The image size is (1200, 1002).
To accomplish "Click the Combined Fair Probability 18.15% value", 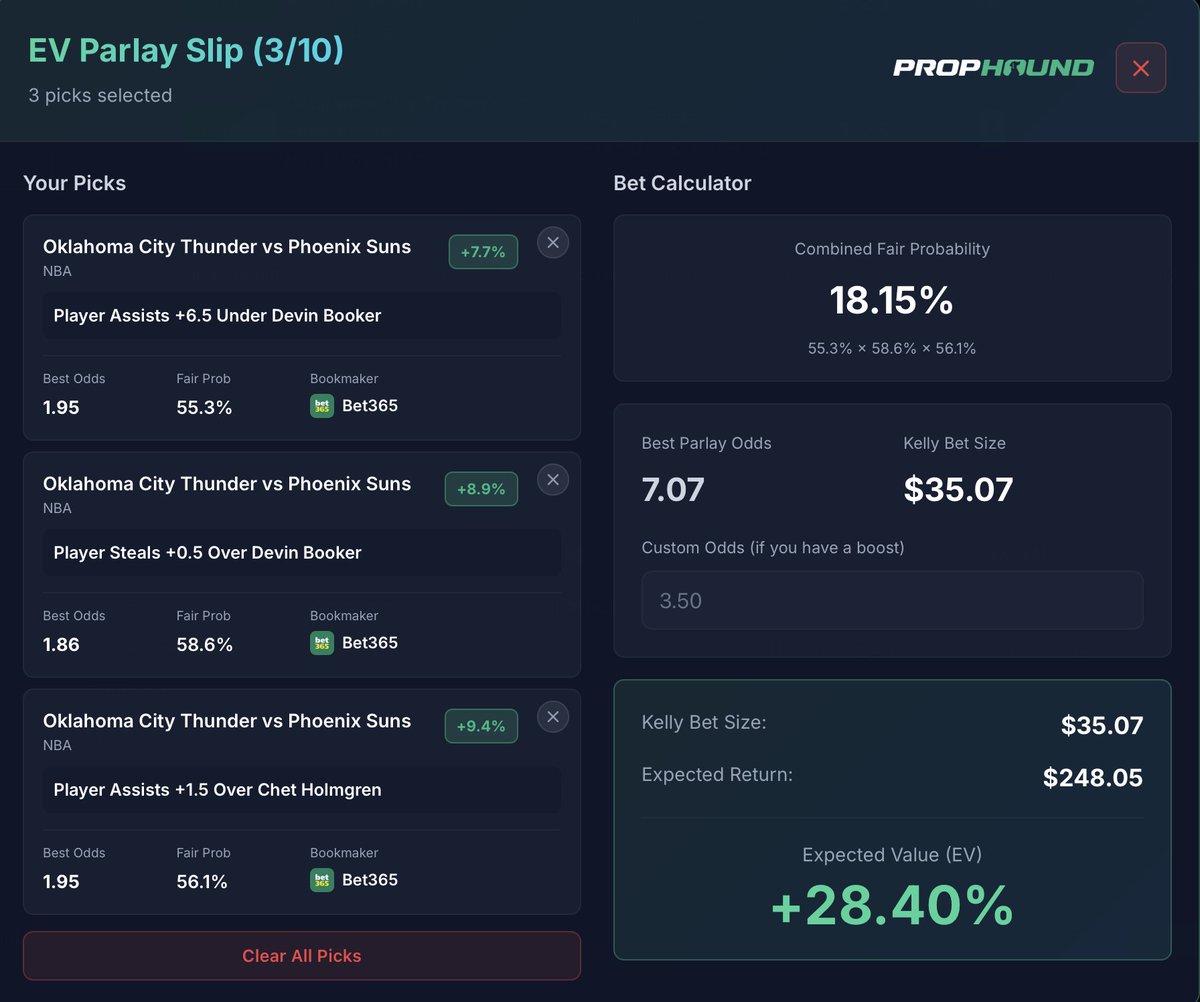I will 892,300.
